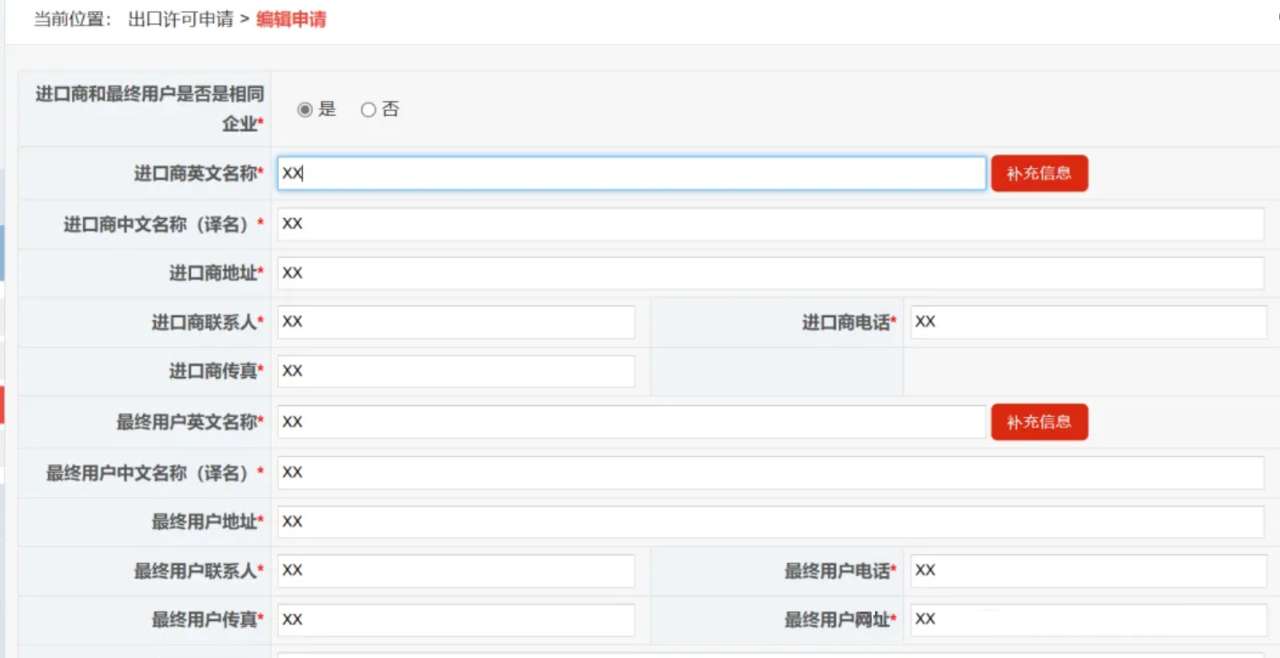Viewport: 1280px width, 658px height.
Task: Click the 进口商传真 text field
Action: coord(456,371)
